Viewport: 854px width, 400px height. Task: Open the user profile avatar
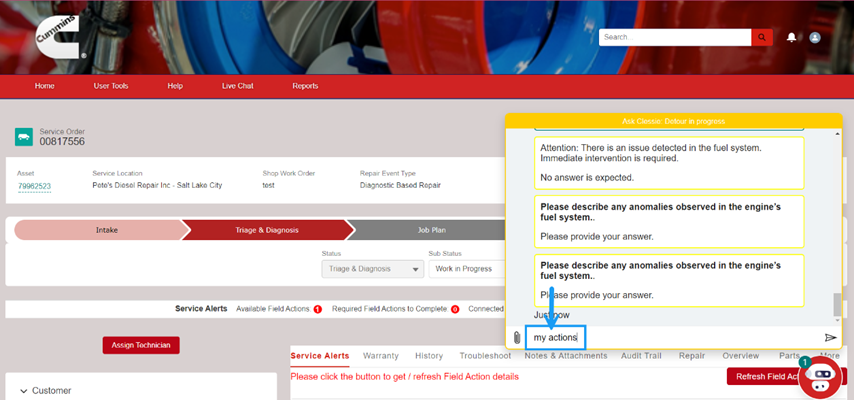[815, 38]
